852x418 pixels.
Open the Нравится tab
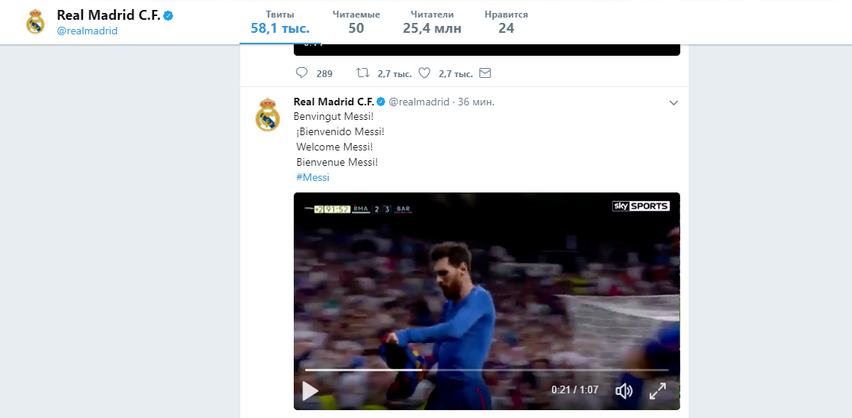pos(506,22)
